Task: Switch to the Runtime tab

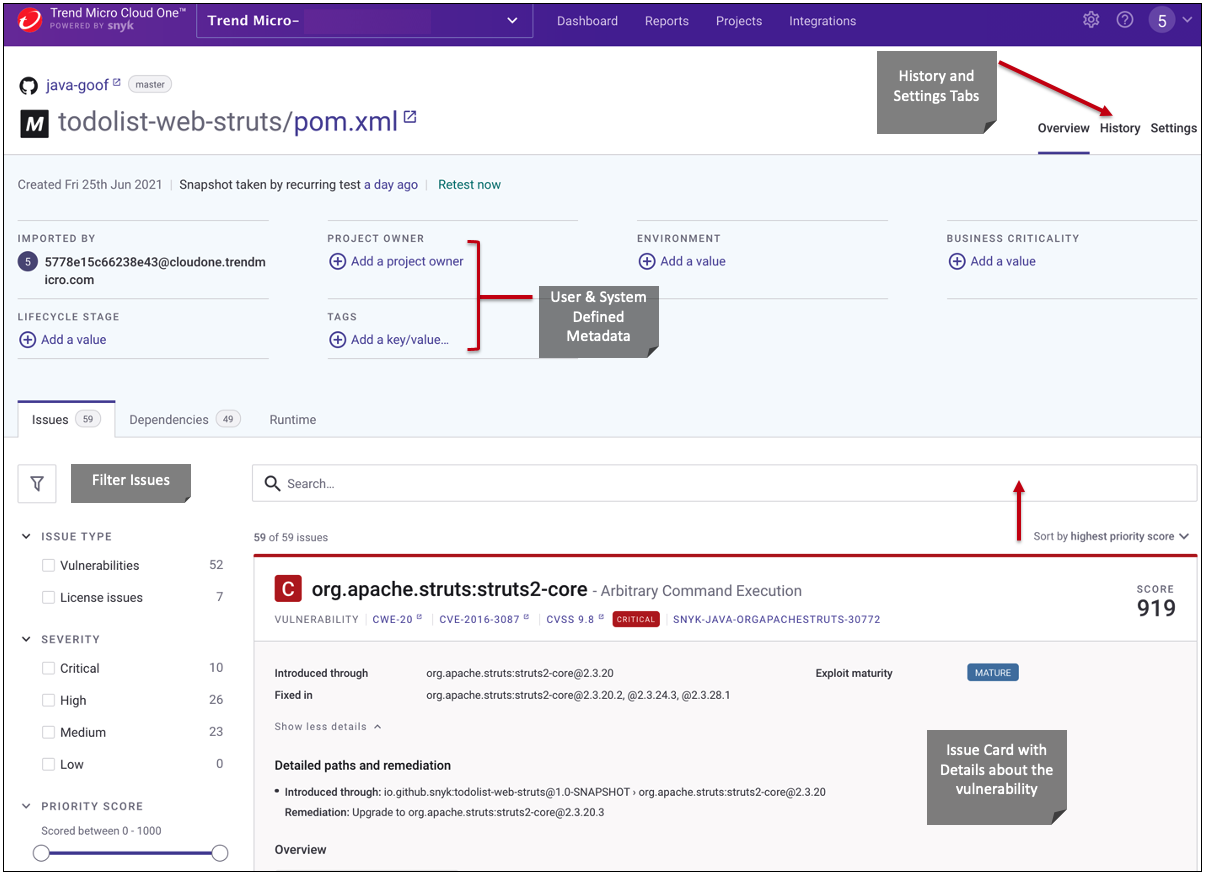Action: (x=293, y=420)
